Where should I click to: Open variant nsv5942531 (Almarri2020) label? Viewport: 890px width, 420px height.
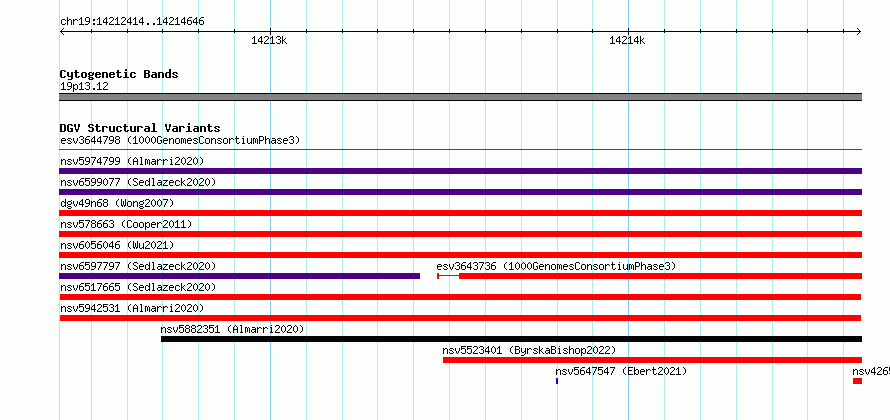coord(132,308)
